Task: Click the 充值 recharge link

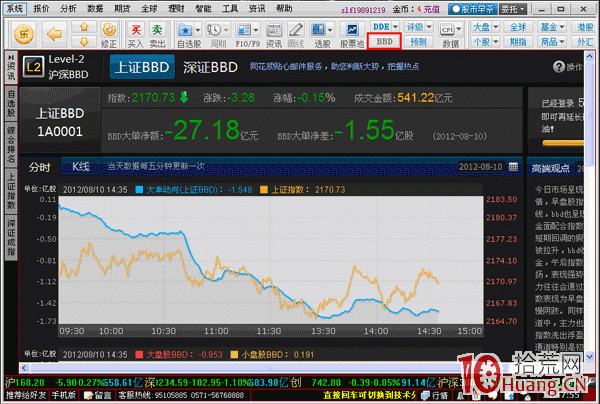Action: (432, 9)
